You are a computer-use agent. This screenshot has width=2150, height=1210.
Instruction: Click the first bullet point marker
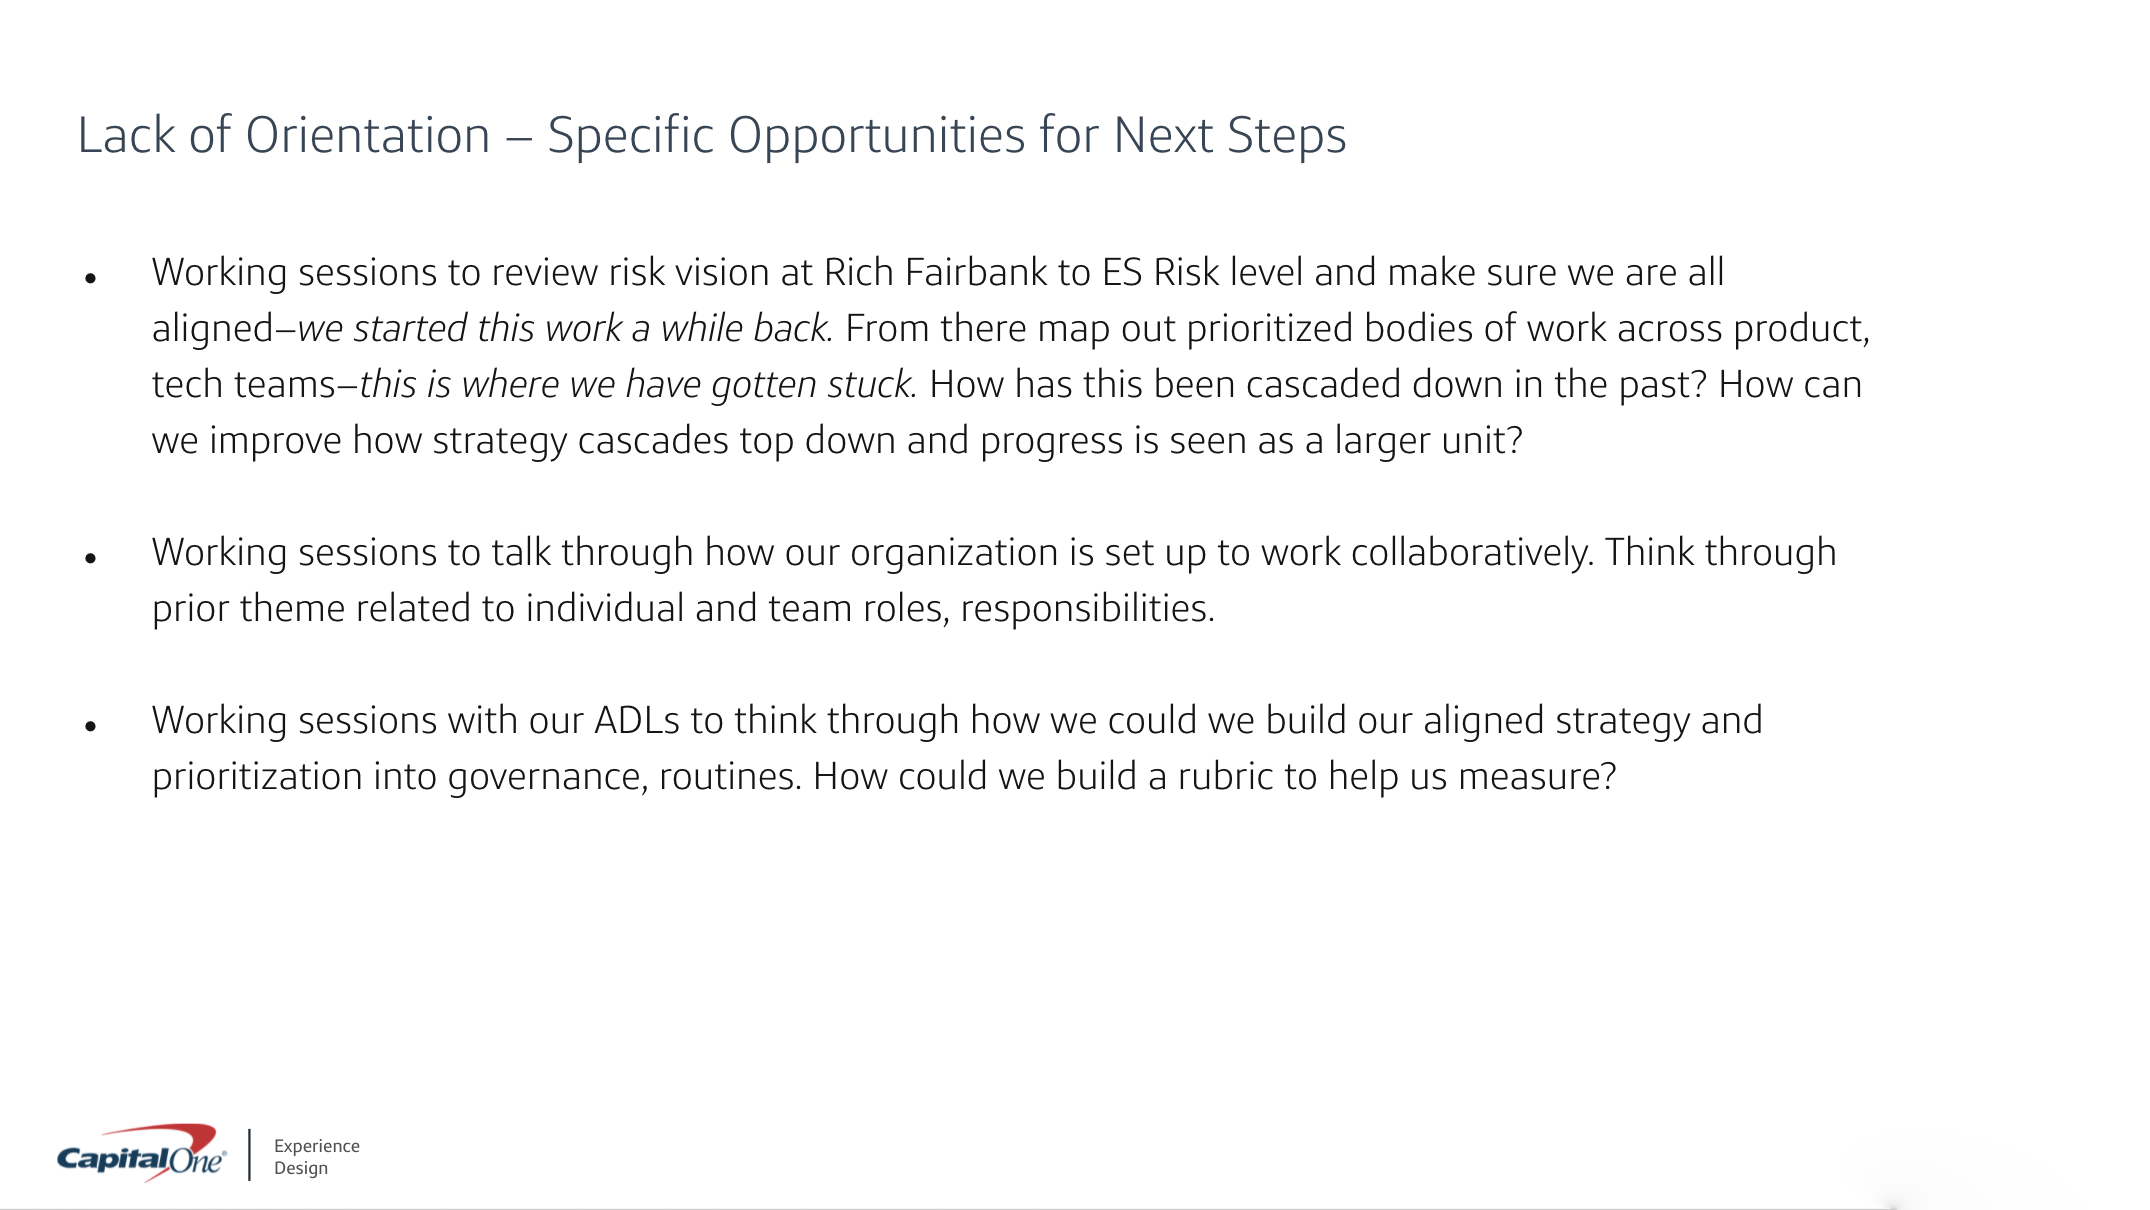(x=91, y=278)
